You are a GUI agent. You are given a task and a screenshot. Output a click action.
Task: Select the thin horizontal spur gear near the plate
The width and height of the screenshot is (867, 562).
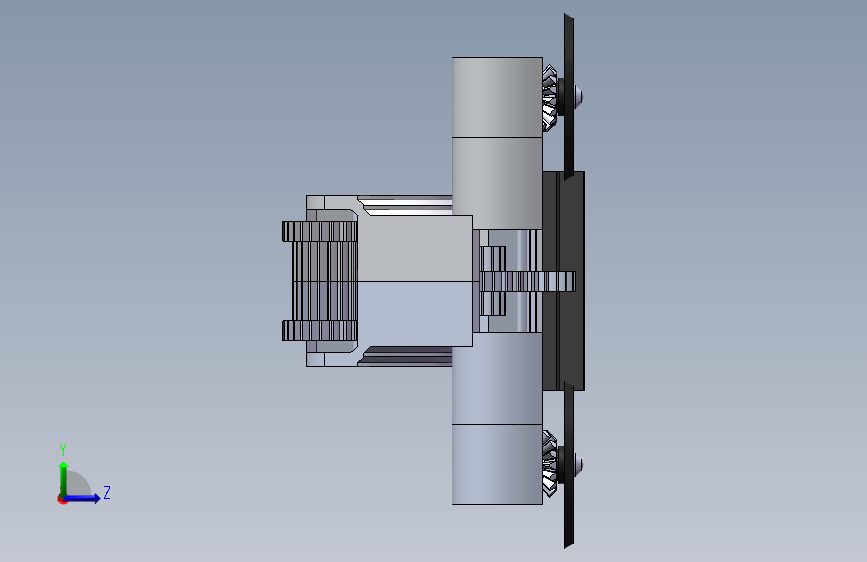coord(527,281)
